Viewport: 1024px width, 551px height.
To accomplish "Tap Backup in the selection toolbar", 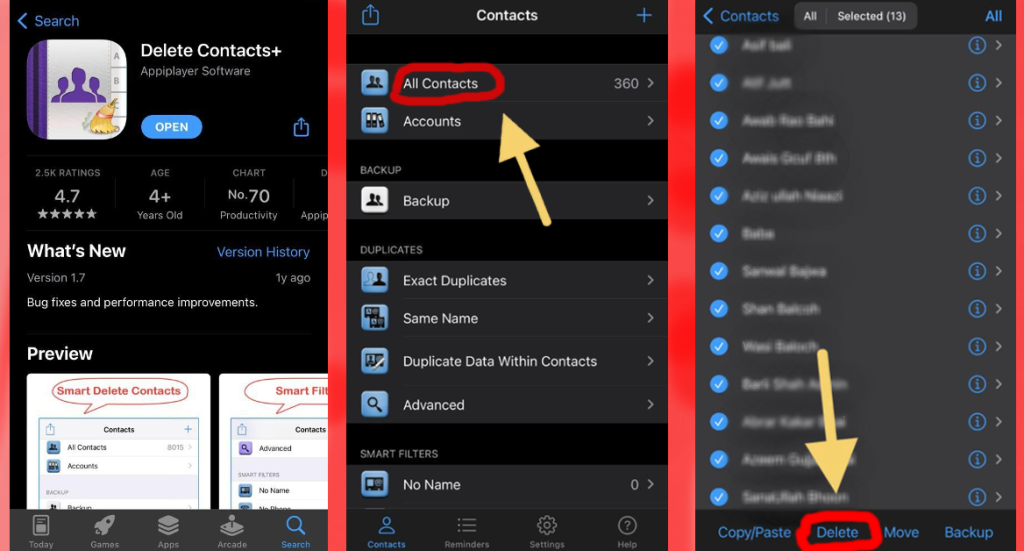I will (968, 532).
